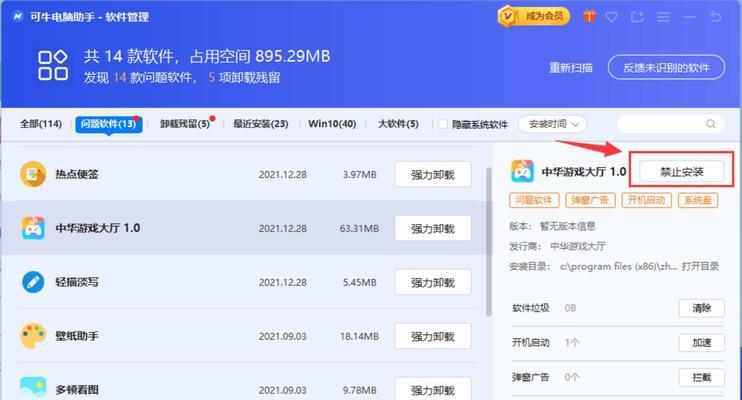Screen dimensions: 742x400
Task: Select the 热点便签 row name
Action: (x=77, y=174)
